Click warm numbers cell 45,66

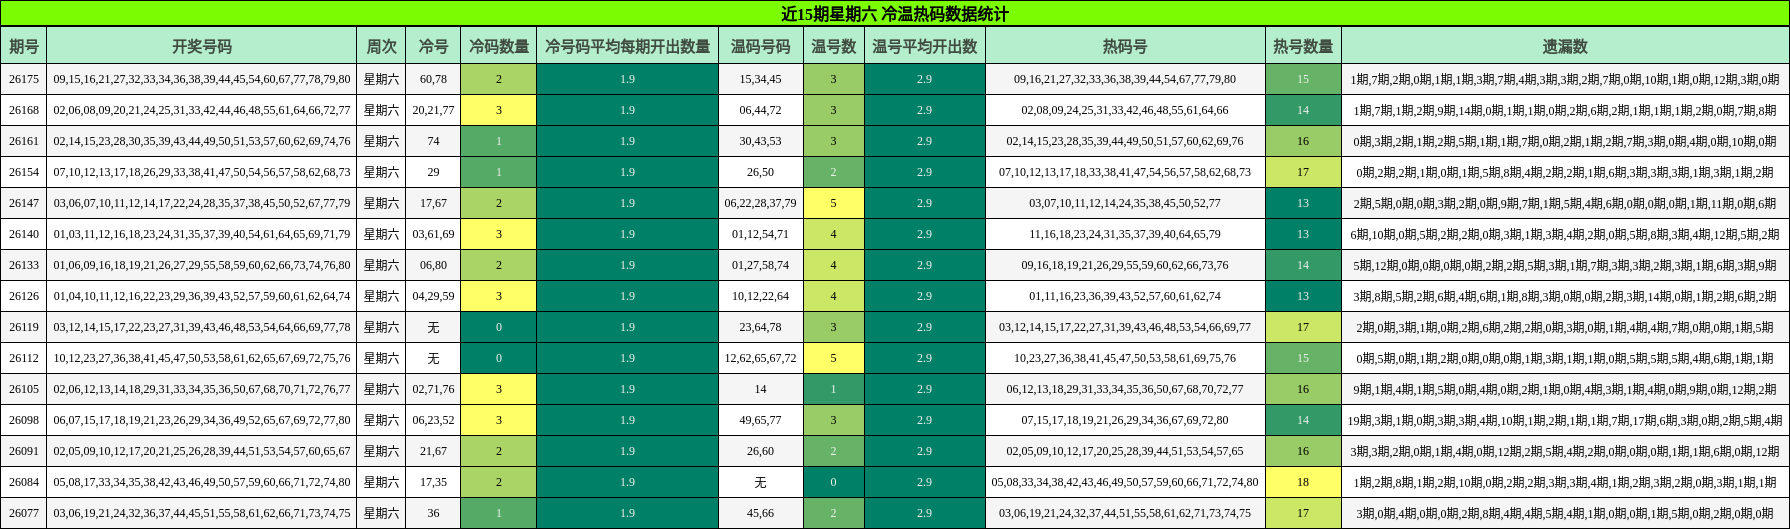[760, 513]
